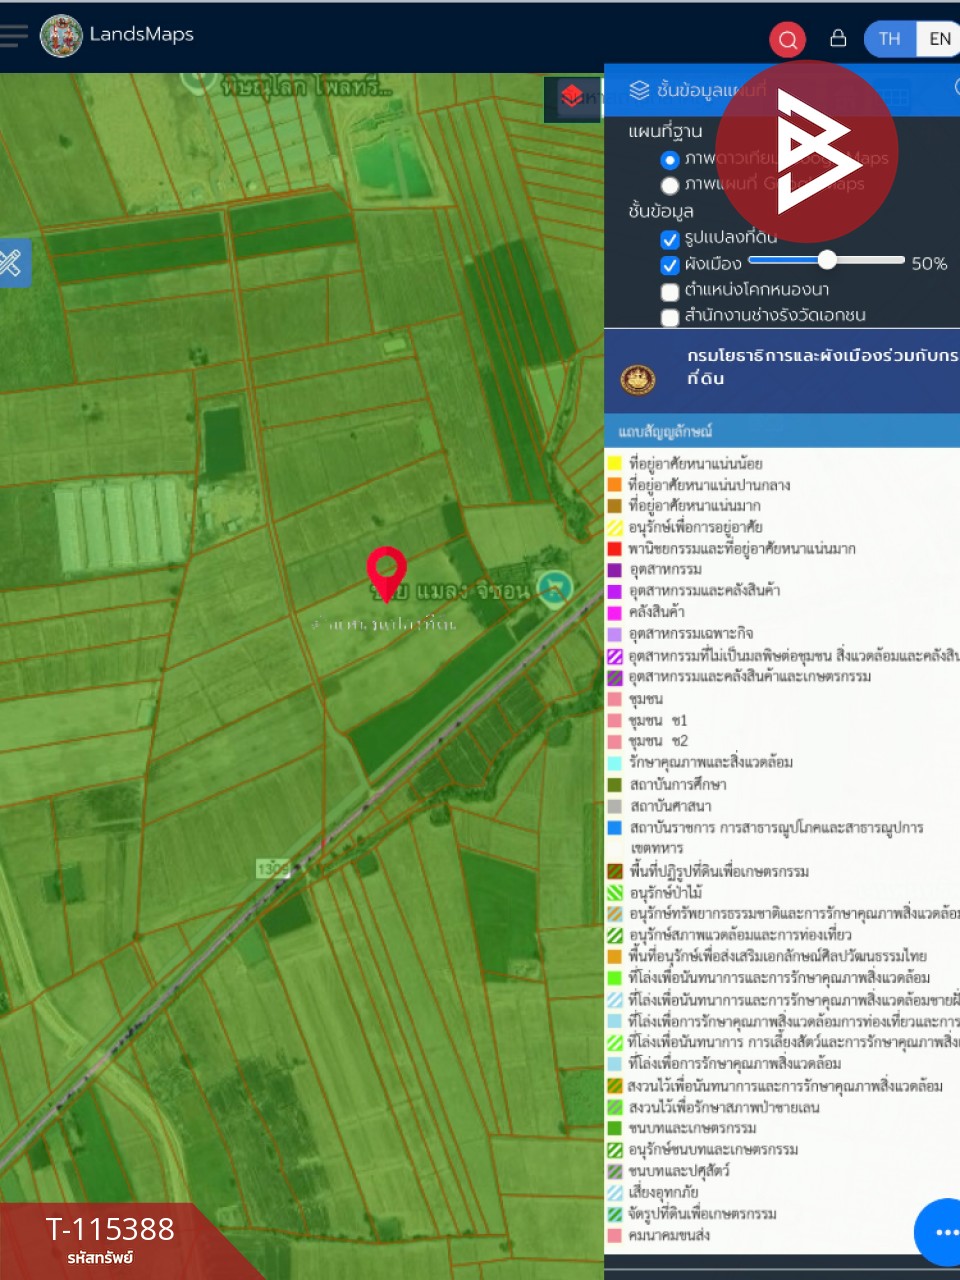Select the Google Maps plain map radio option
This screenshot has height=1280, width=960.
[670, 185]
